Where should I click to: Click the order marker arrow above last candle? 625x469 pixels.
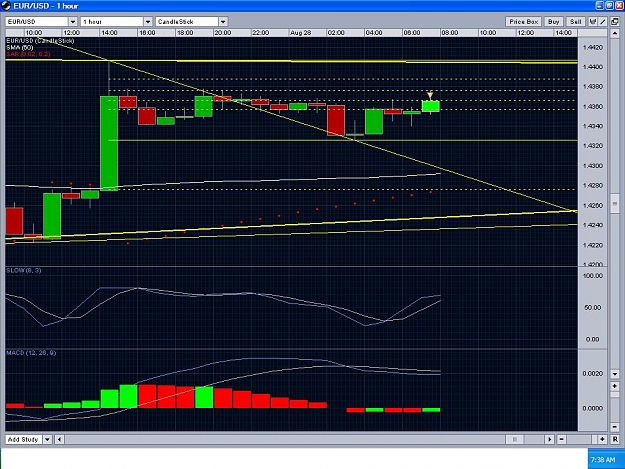[430, 96]
